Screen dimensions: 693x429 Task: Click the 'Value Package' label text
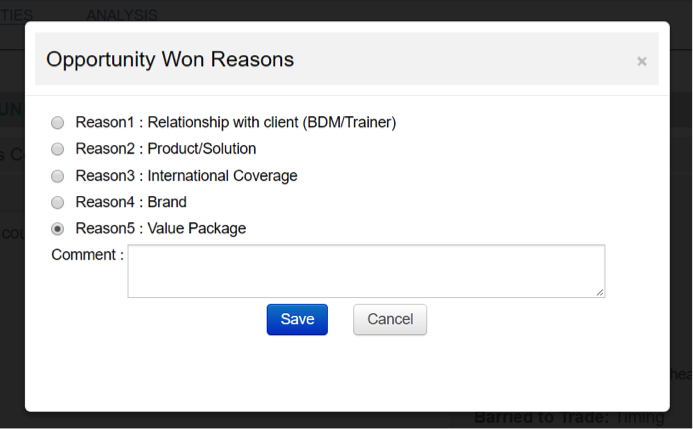(x=197, y=229)
